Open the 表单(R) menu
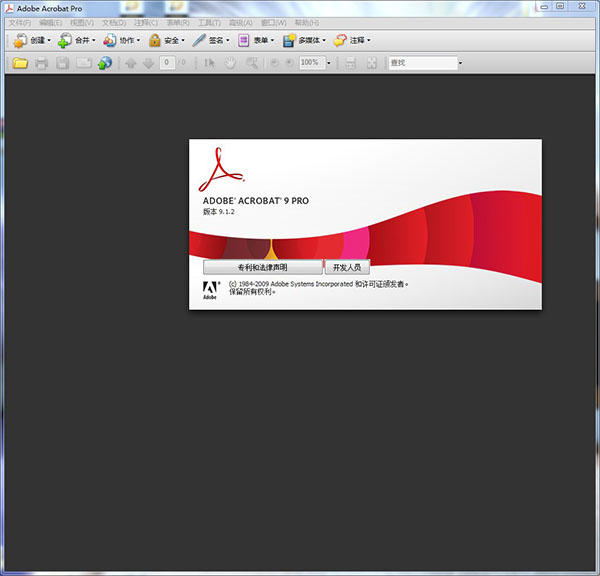Viewport: 600px width, 576px height. 178,23
